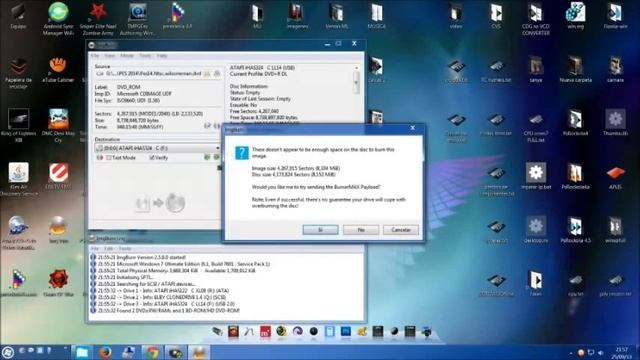Click the volume icon in system tray

[x=600, y=353]
